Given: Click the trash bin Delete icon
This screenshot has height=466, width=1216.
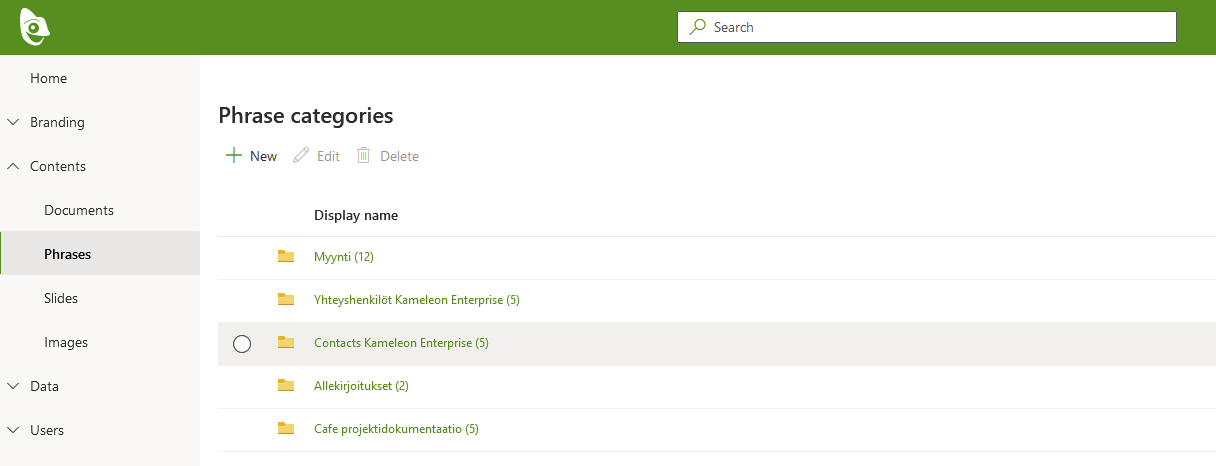Looking at the screenshot, I should pos(364,156).
